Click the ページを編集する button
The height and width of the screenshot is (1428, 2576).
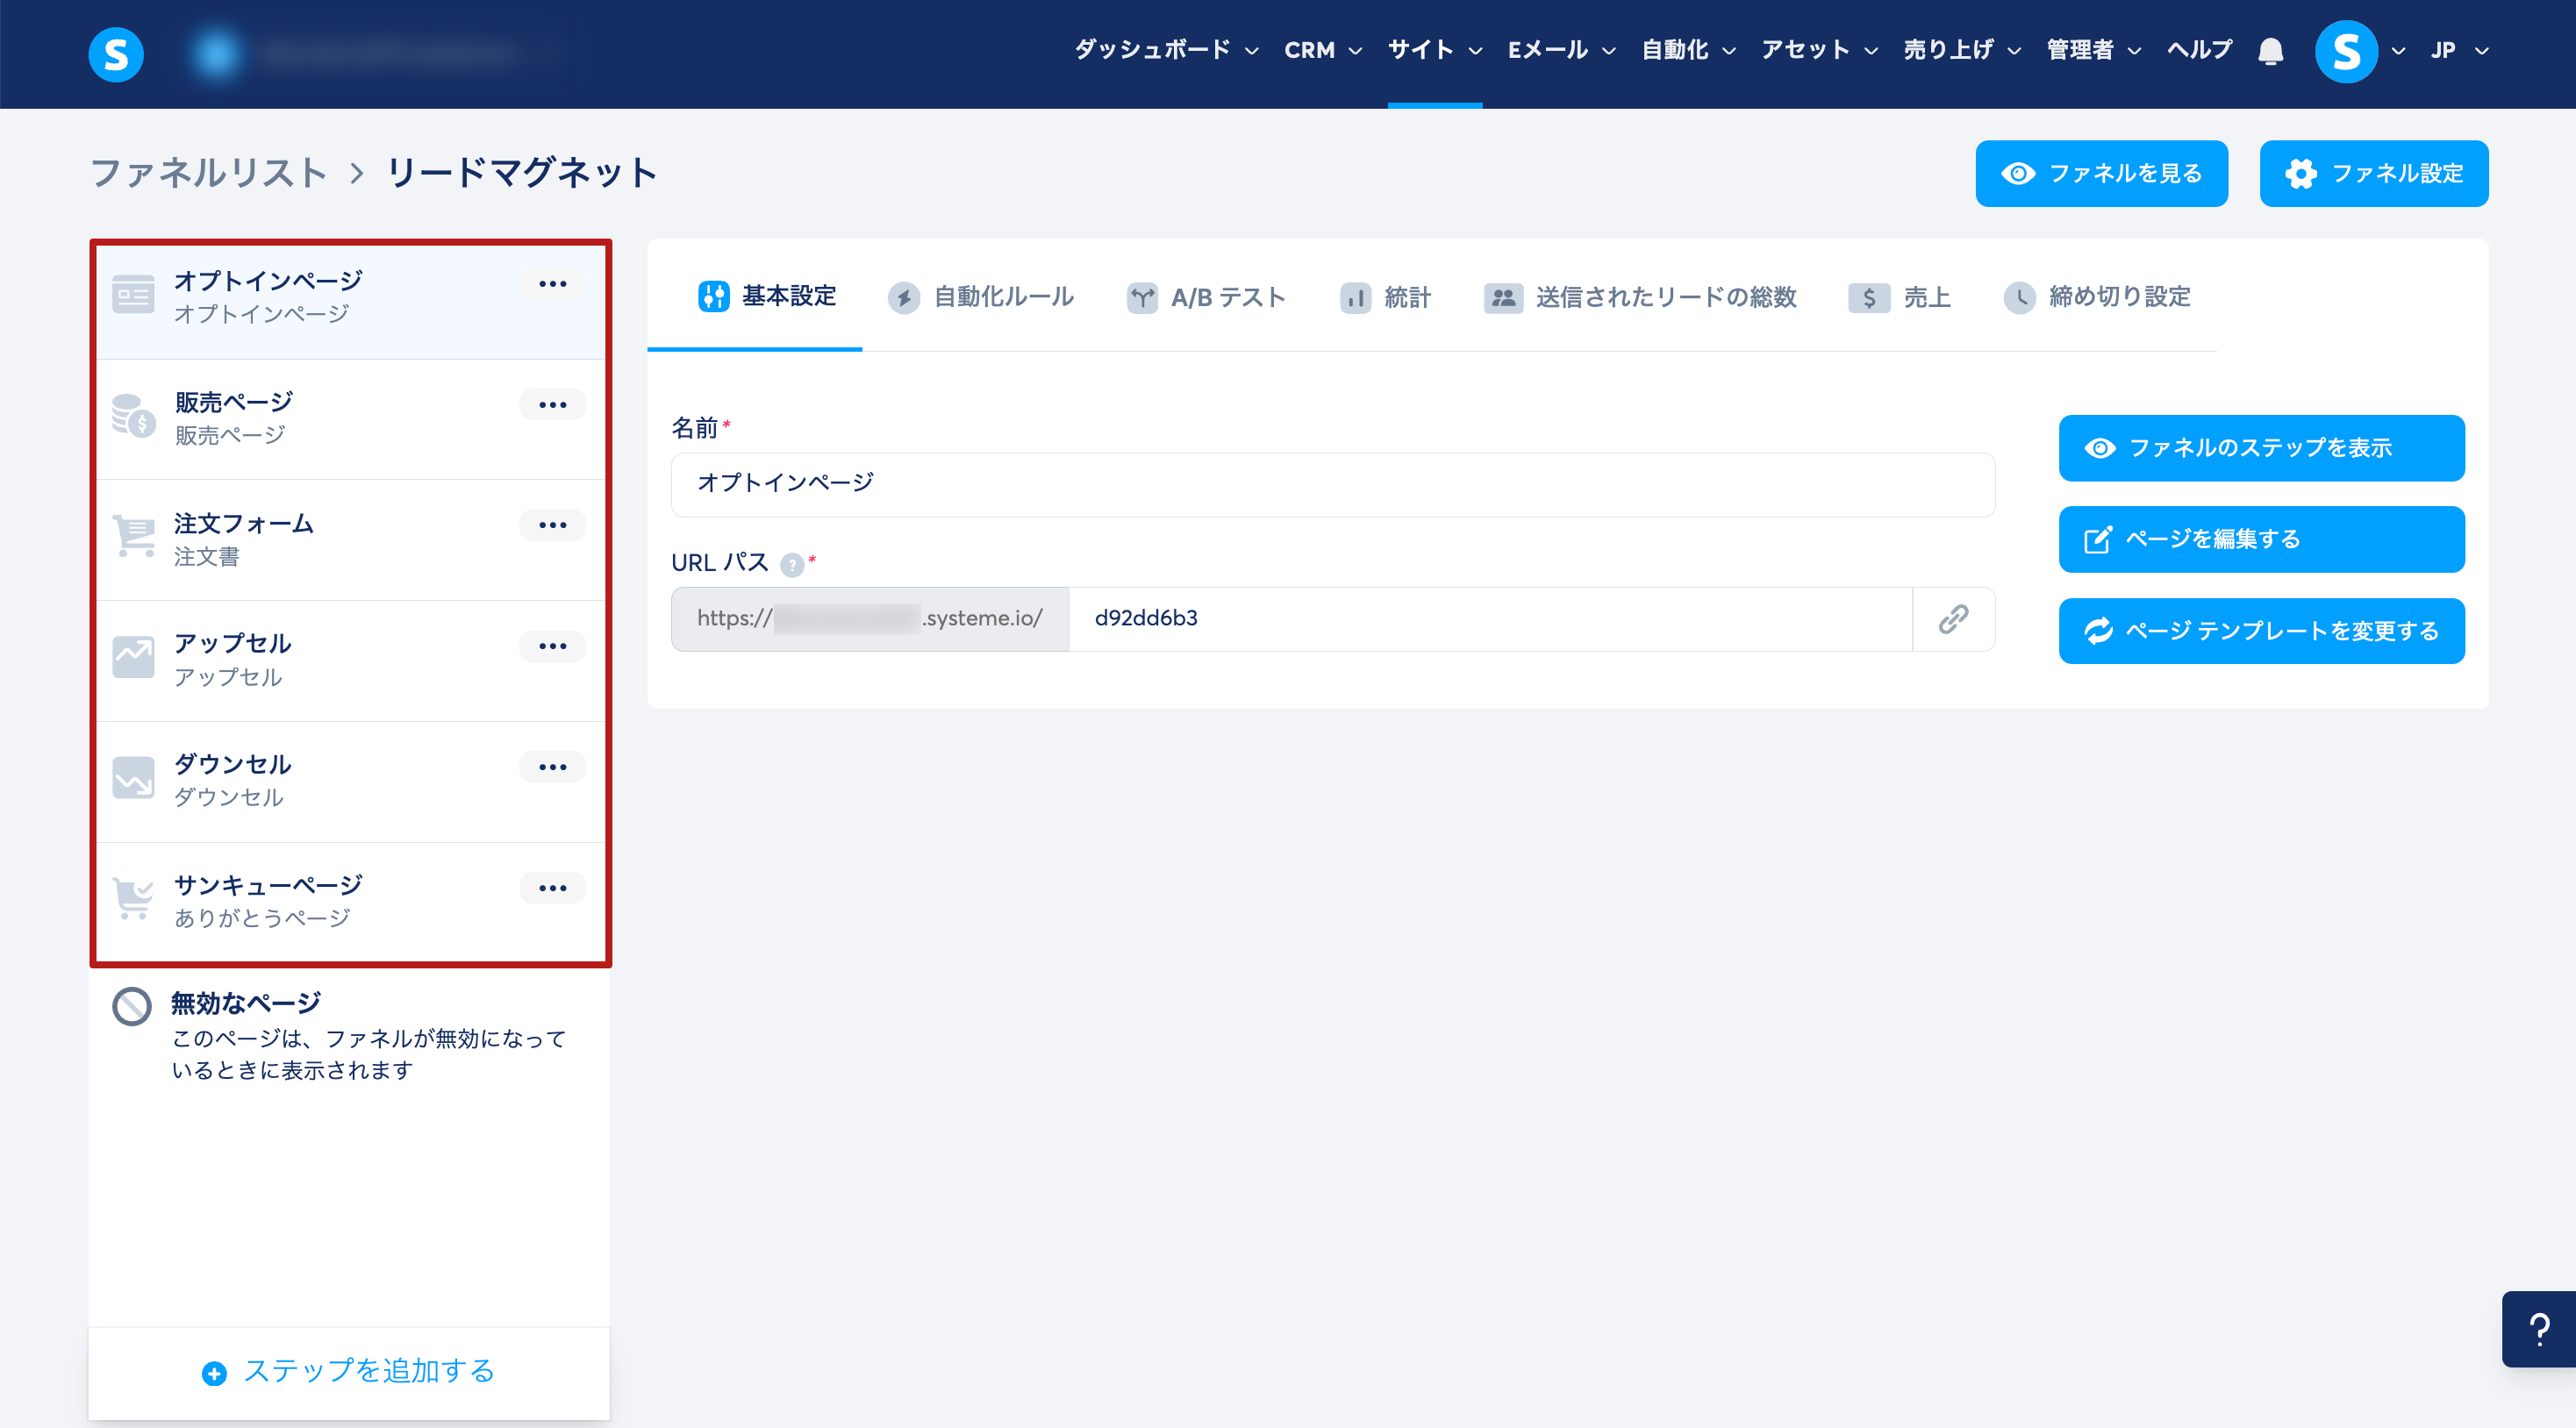click(2260, 539)
